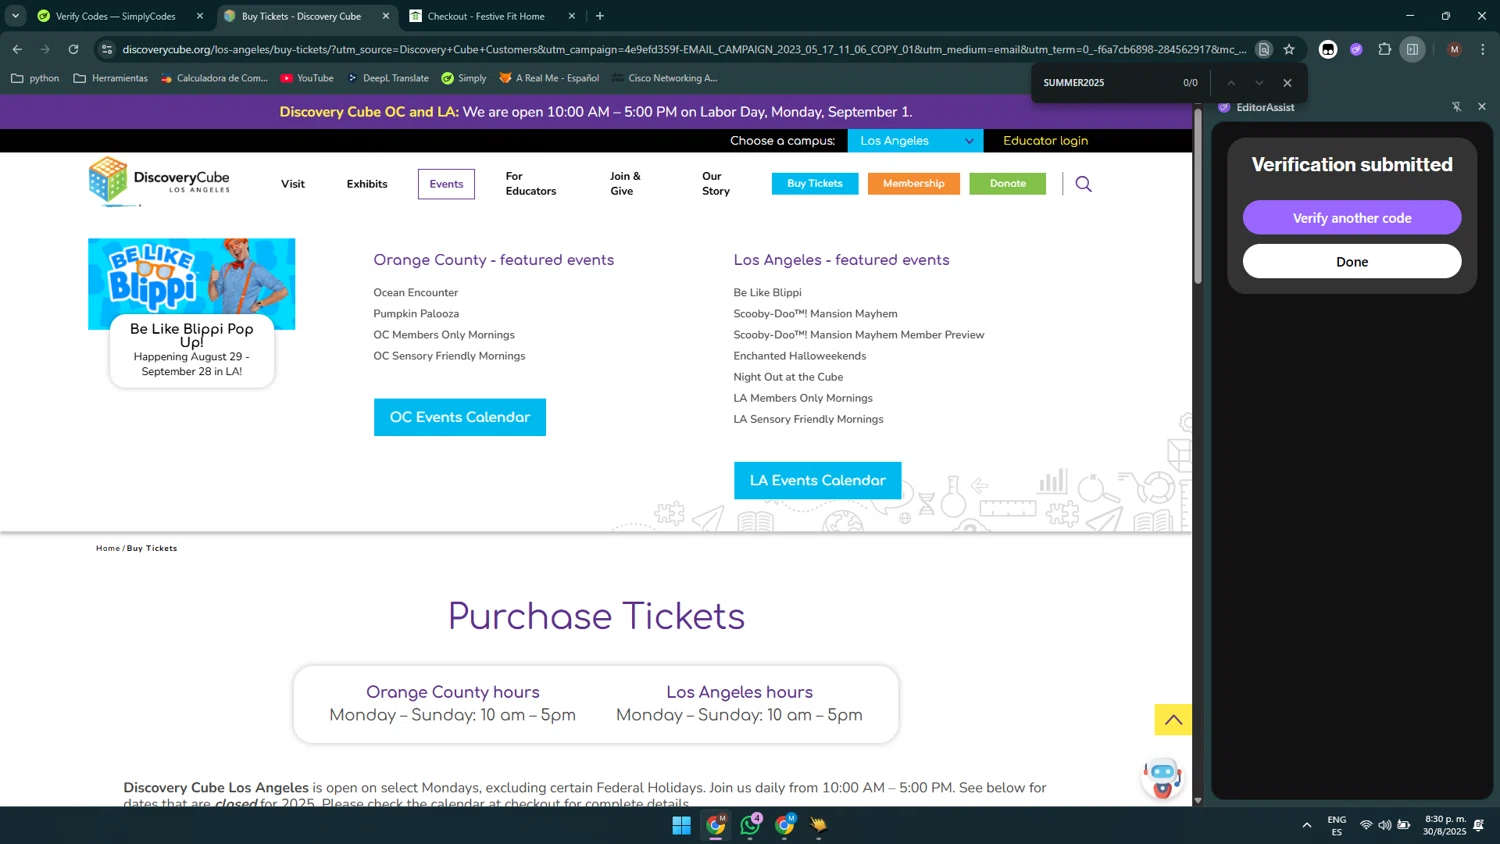Click the yellow scroll-to-top arrow
The height and width of the screenshot is (844, 1500).
[x=1173, y=720]
